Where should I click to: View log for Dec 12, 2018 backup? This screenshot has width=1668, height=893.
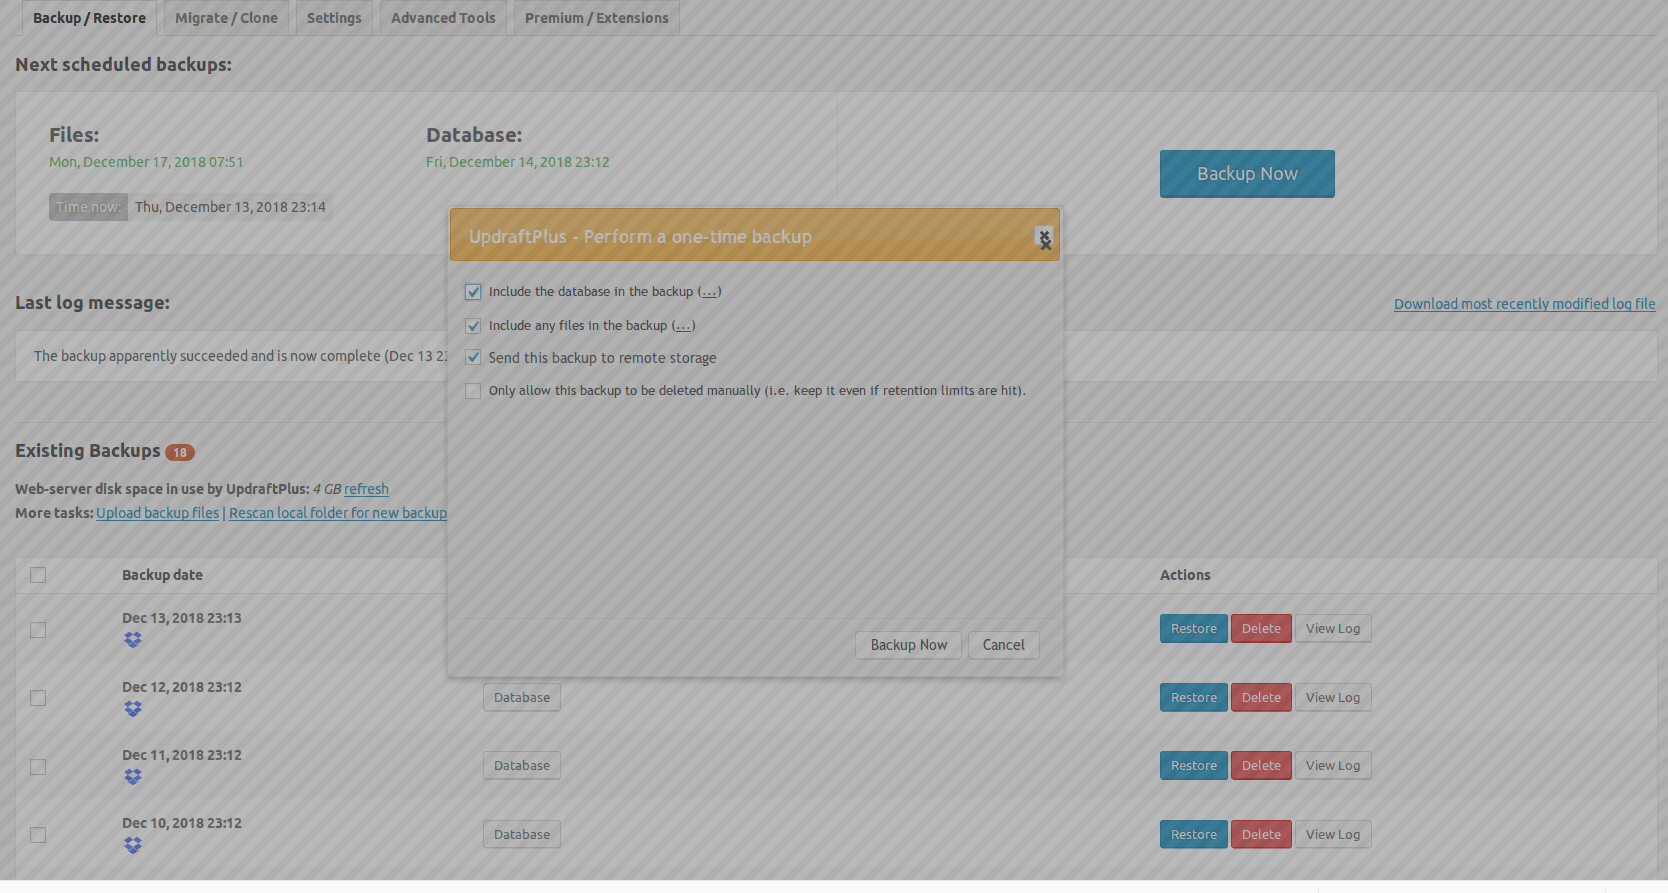[x=1333, y=698]
